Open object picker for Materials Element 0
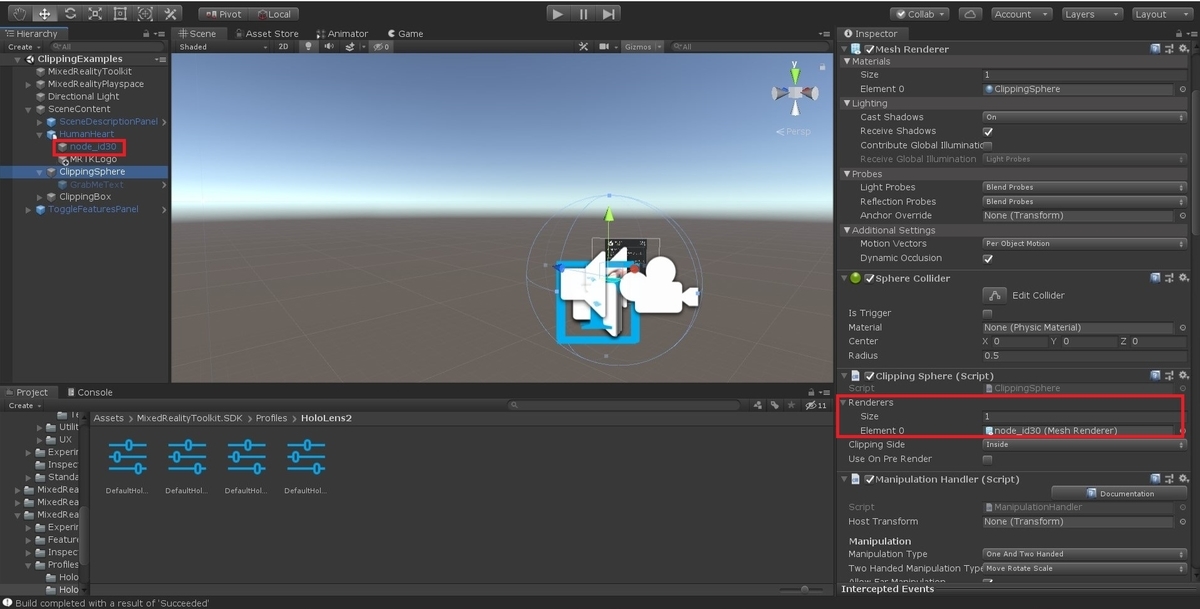1200x609 pixels. [1183, 89]
